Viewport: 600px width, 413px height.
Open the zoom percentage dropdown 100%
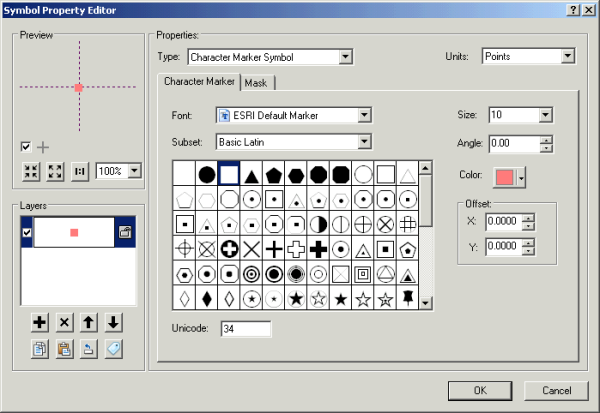pos(135,171)
